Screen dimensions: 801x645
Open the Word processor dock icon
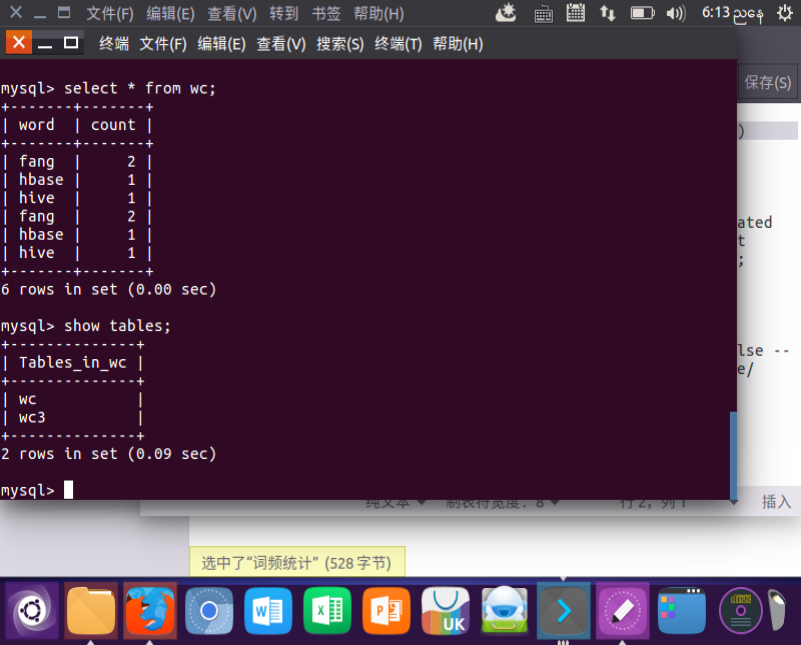(268, 610)
